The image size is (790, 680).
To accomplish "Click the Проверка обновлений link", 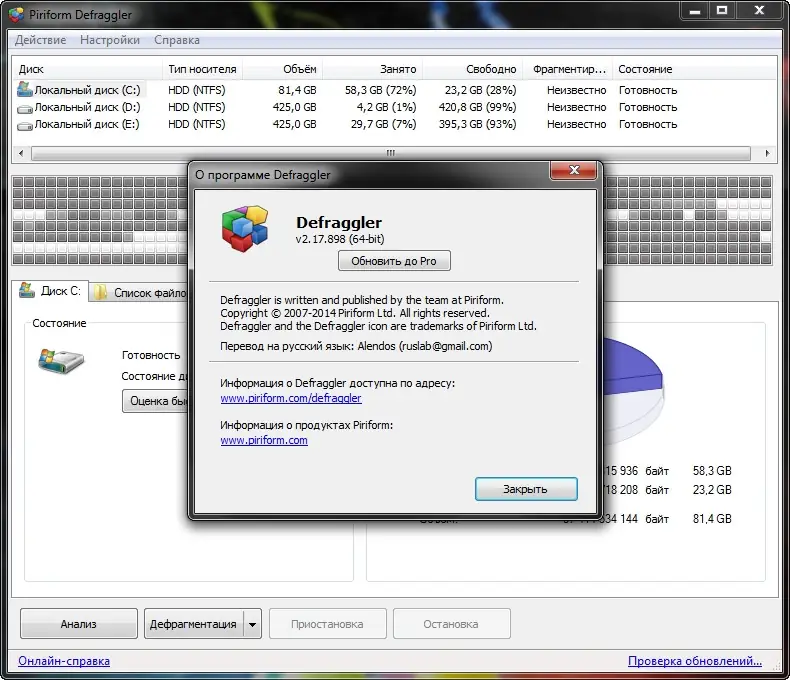I will tap(695, 660).
